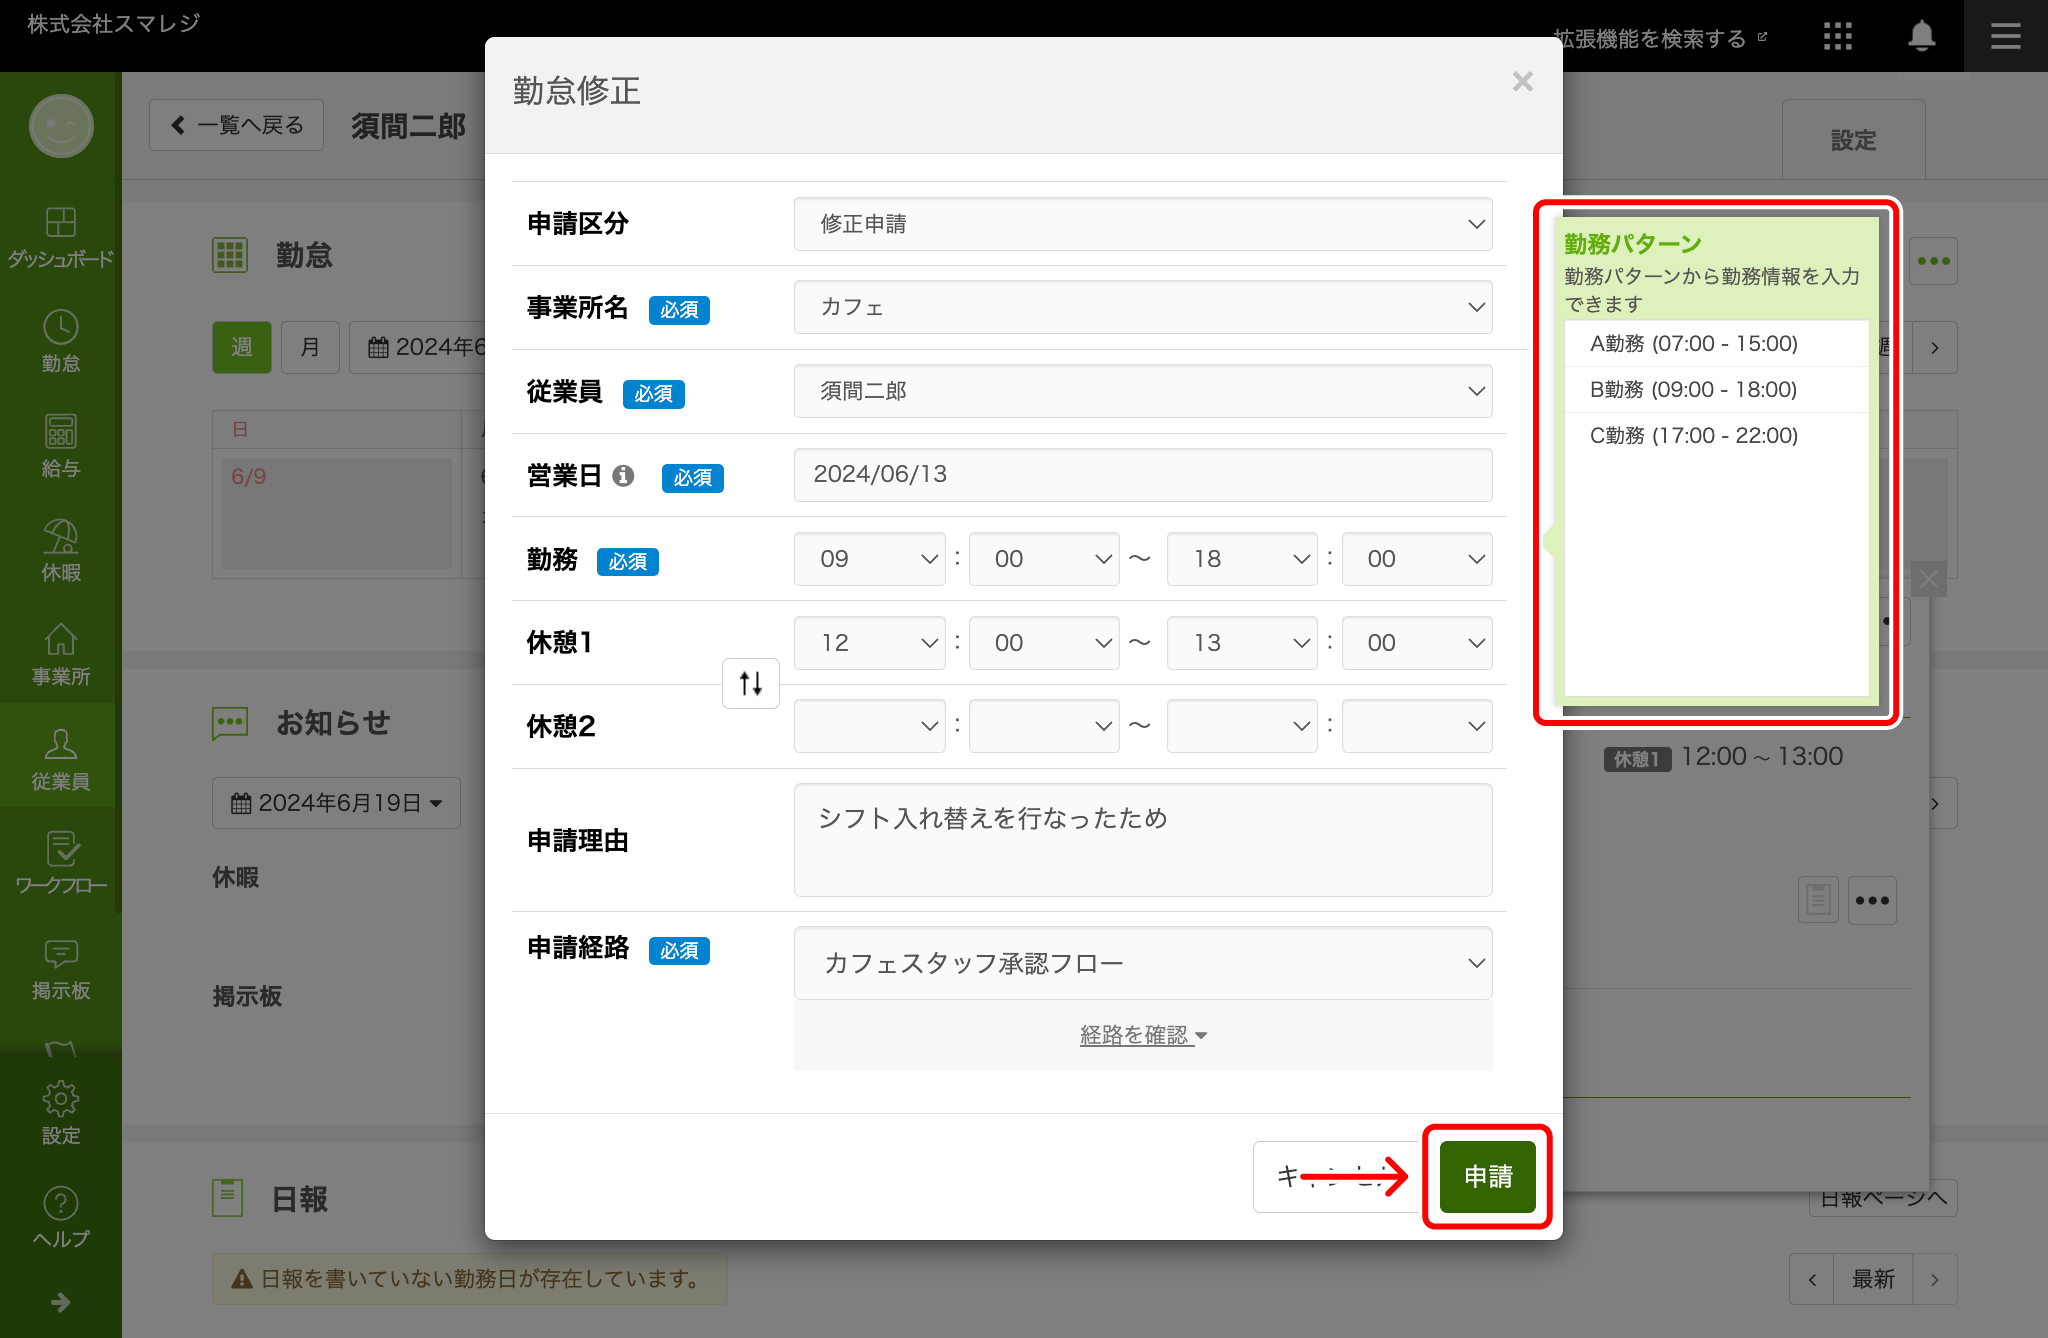Viewport: 2048px width, 1338px height.
Task: Click the 申請 submit button
Action: pos(1486,1177)
